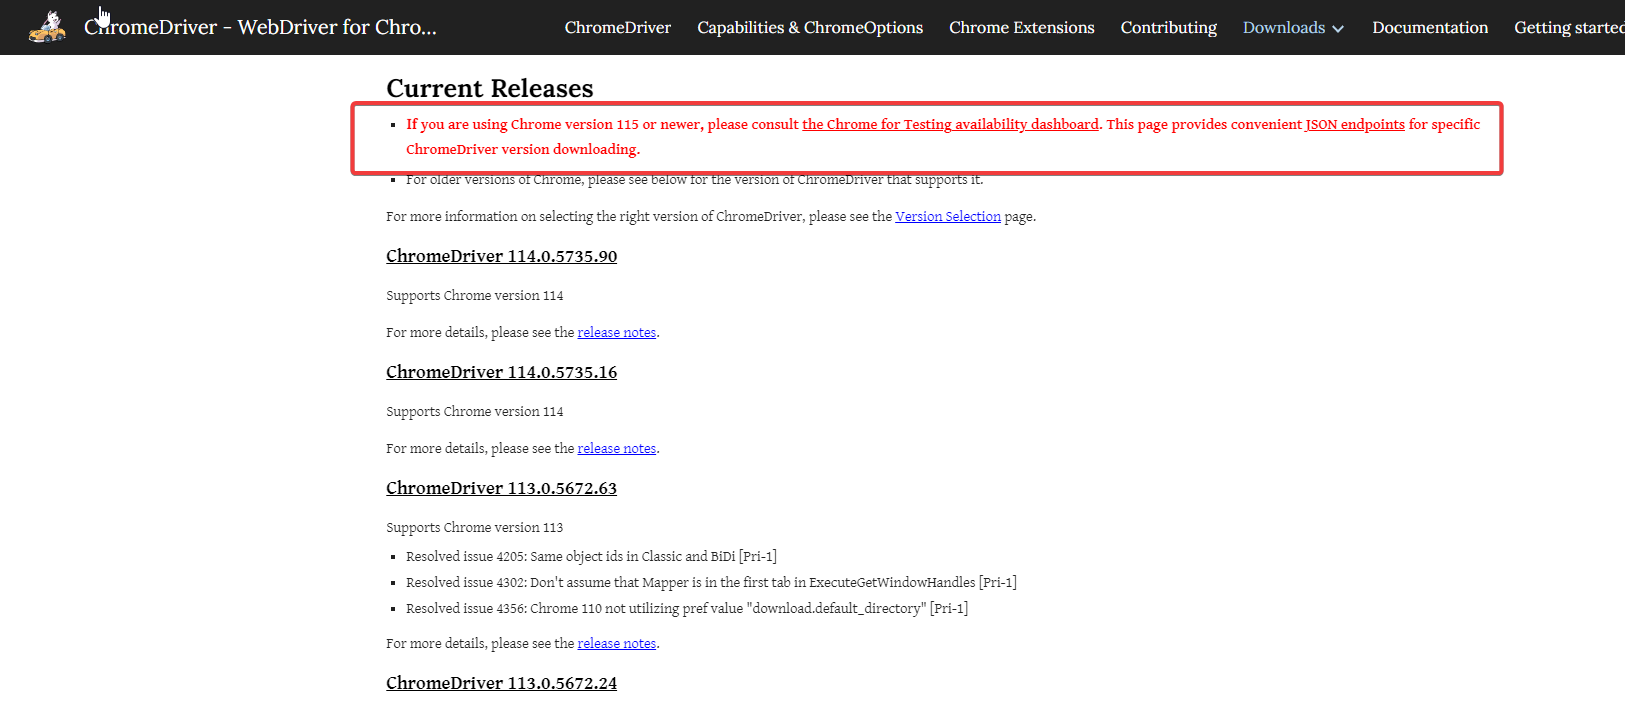
Task: Expand the Downloads menu chevron
Action: [1338, 29]
